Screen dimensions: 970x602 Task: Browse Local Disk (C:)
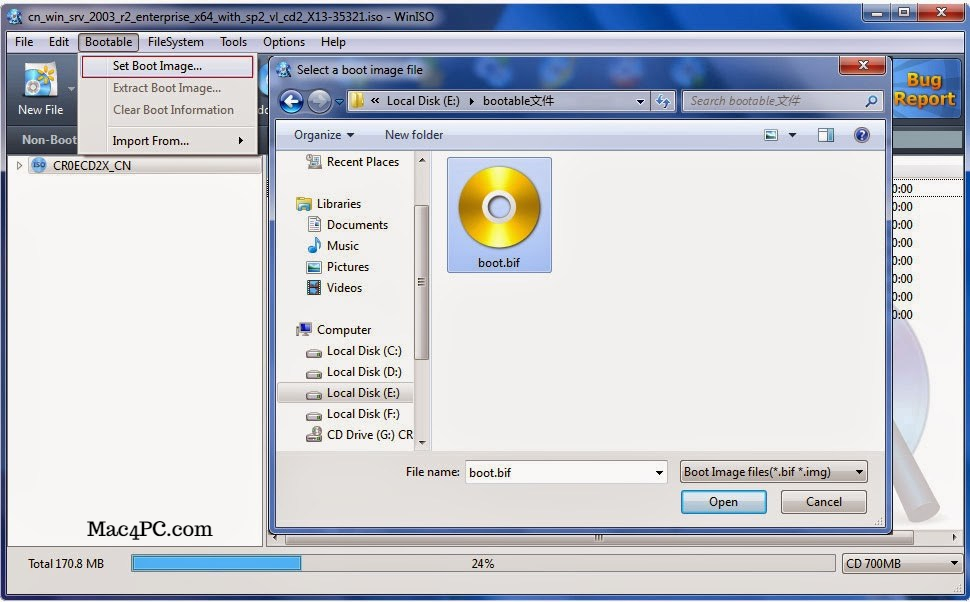(354, 351)
